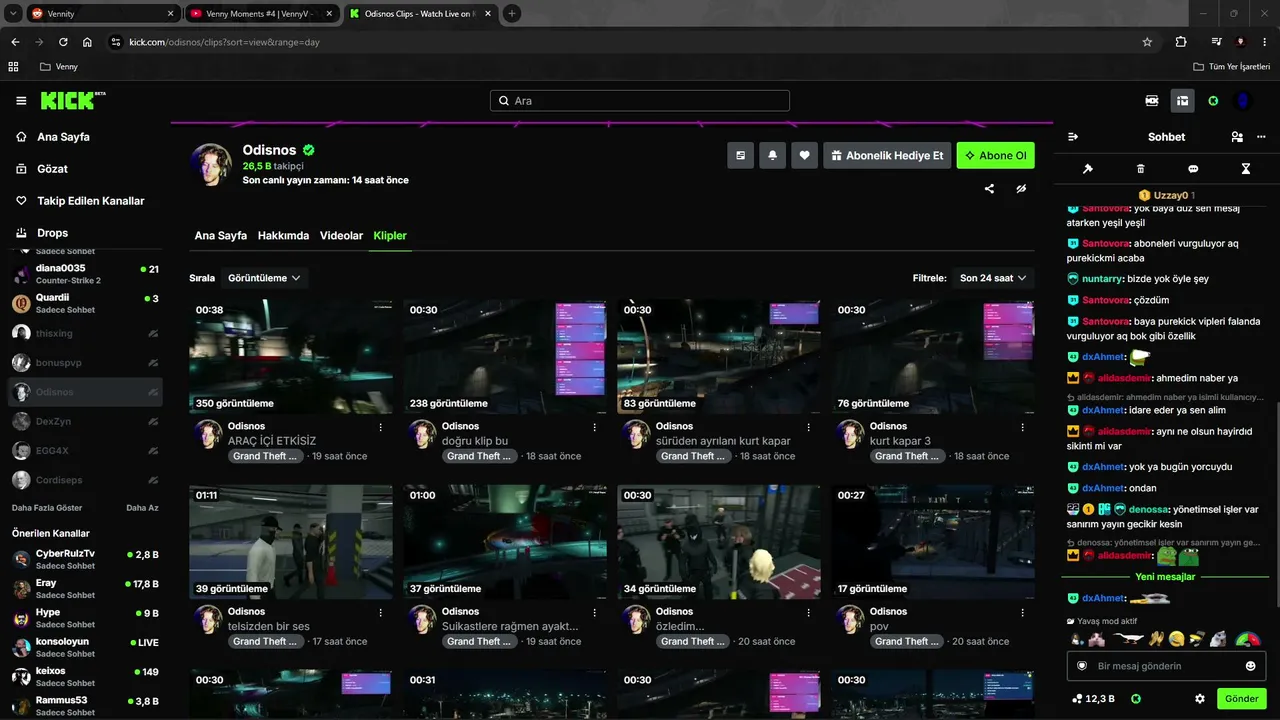
Task: Send message with Gönder button
Action: tap(1242, 699)
